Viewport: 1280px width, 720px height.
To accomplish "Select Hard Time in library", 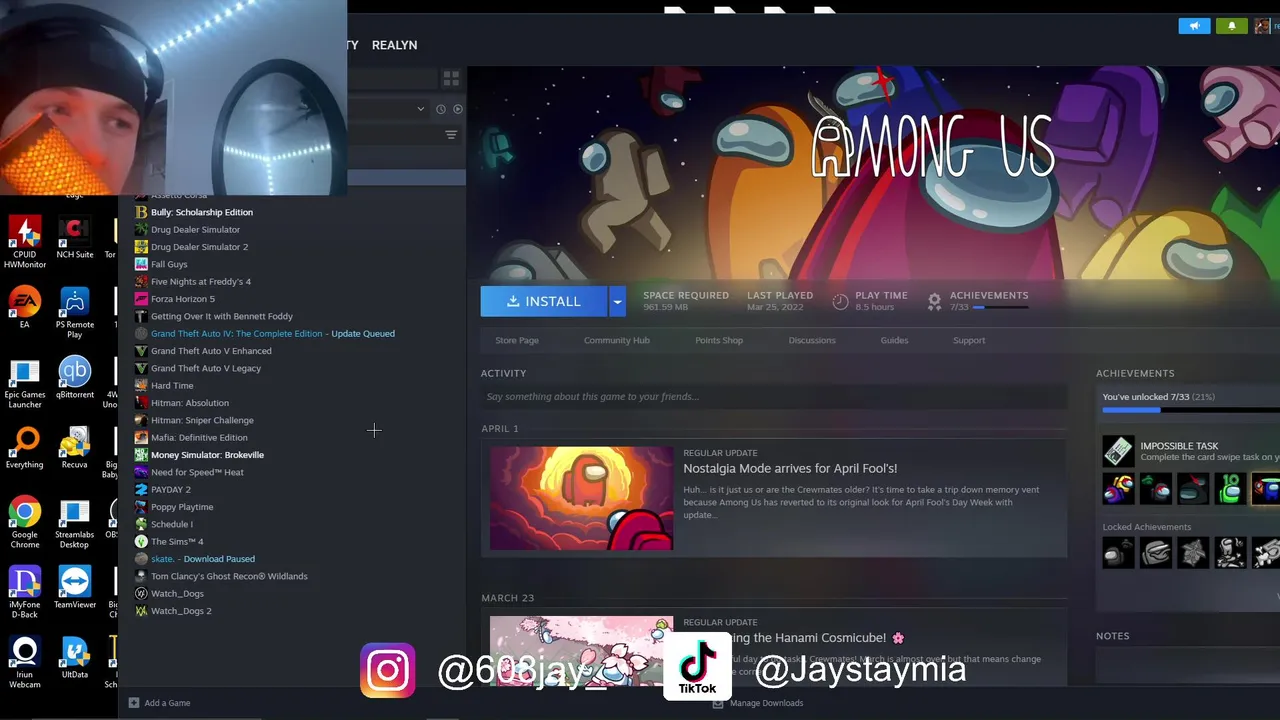I will click(x=172, y=386).
